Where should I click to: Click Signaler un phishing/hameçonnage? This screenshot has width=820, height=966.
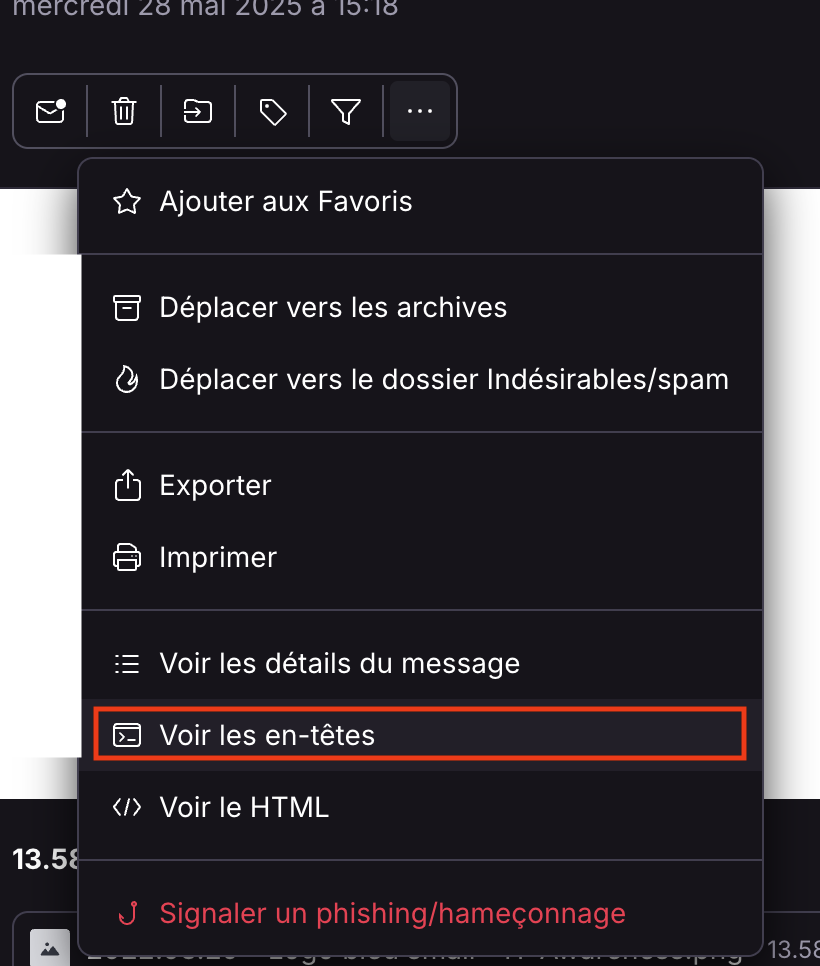[x=392, y=913]
